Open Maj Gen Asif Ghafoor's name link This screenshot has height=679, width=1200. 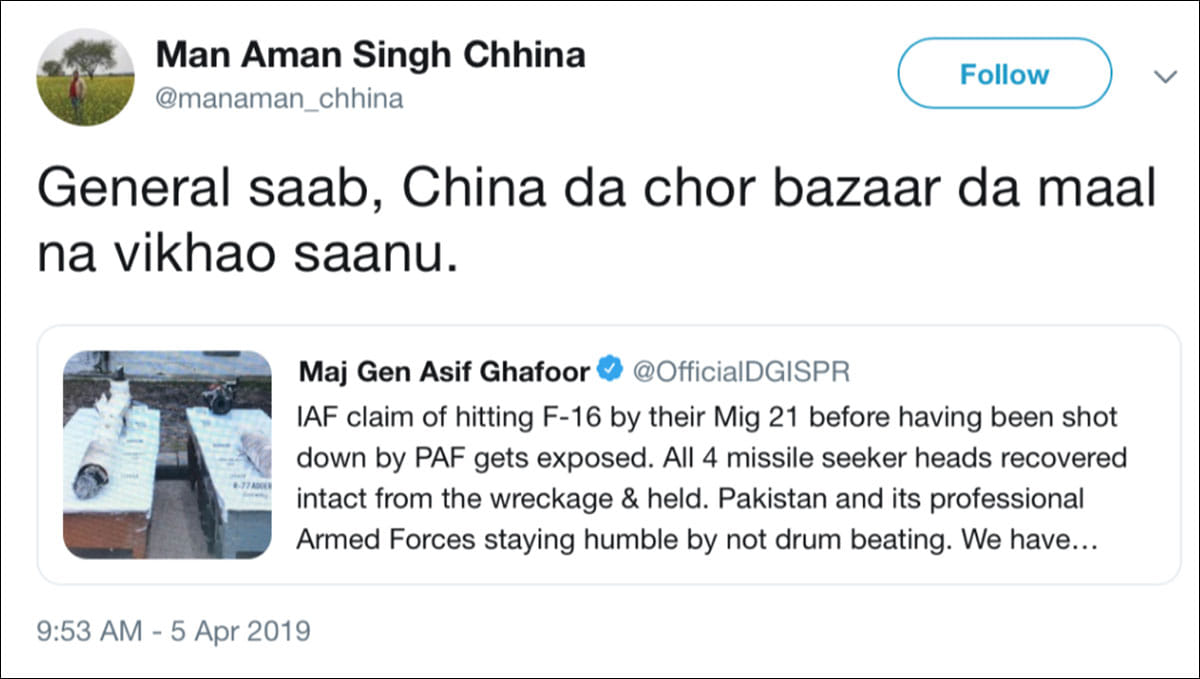(445, 371)
